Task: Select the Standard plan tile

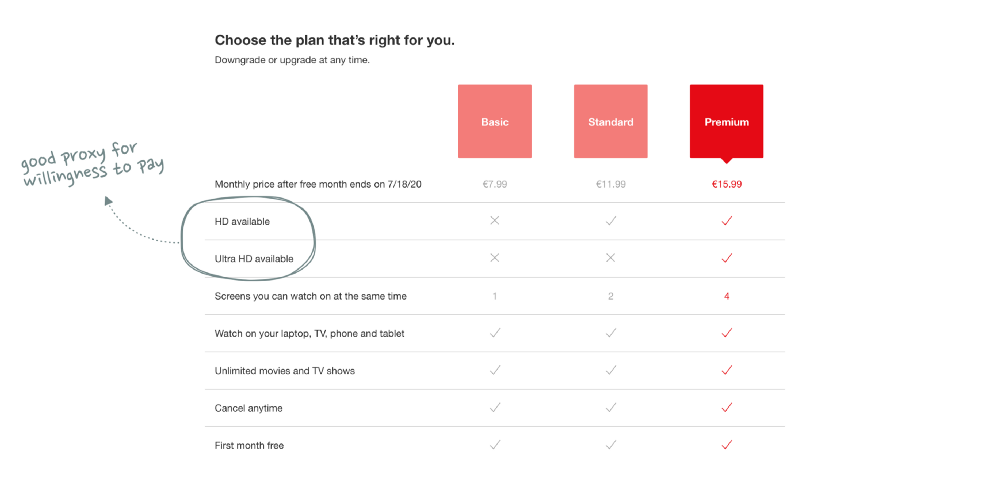Action: [x=610, y=121]
